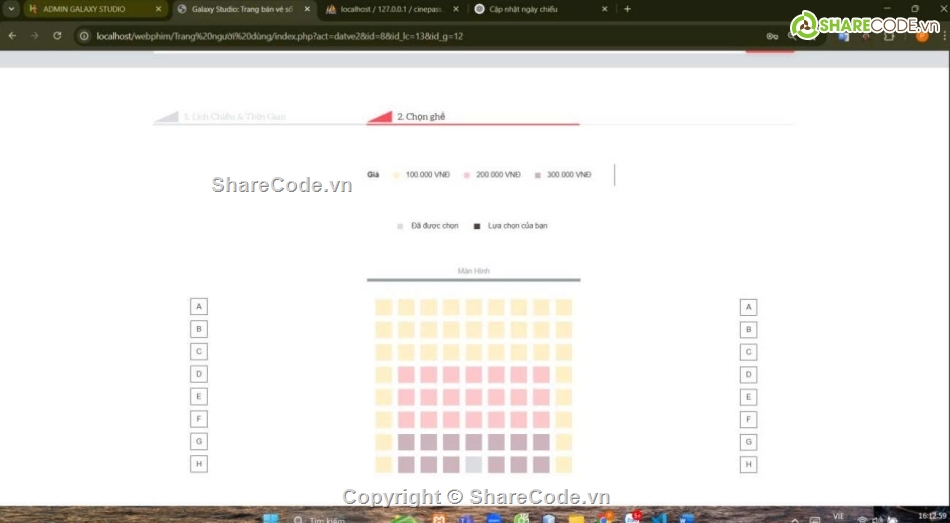Image resolution: width=950 pixels, height=523 pixels.
Task: Go to step 1. Lịch Chiếu & Thời Gian
Action: [234, 116]
